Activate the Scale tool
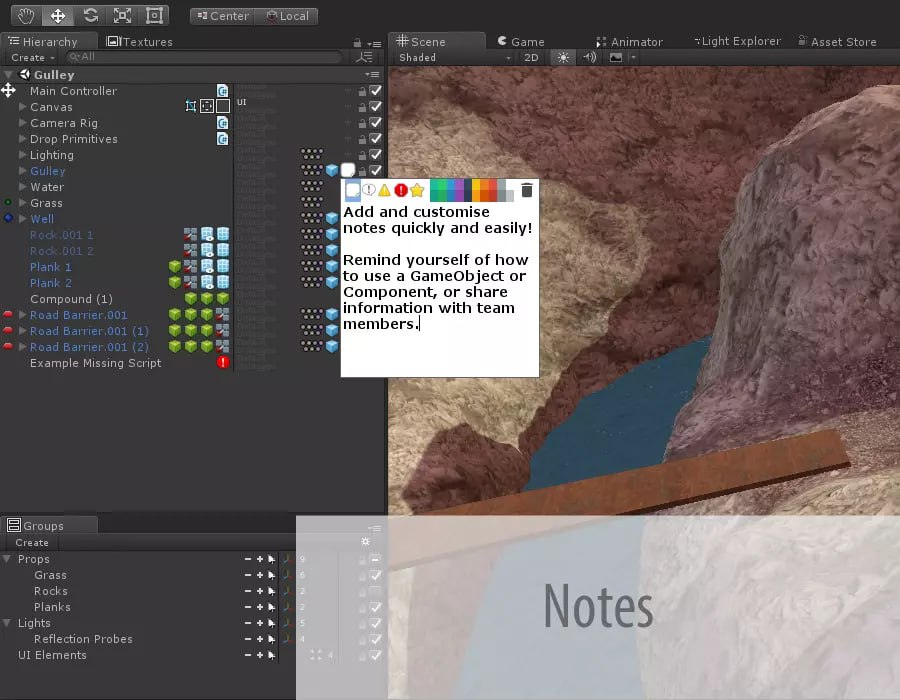Viewport: 900px width, 700px height. click(121, 16)
